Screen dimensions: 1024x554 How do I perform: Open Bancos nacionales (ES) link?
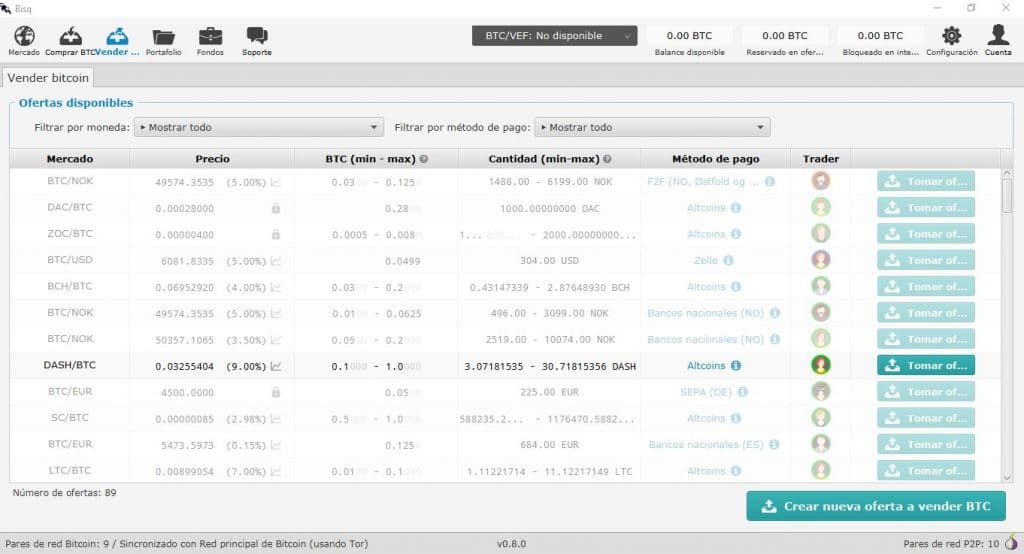(706, 444)
